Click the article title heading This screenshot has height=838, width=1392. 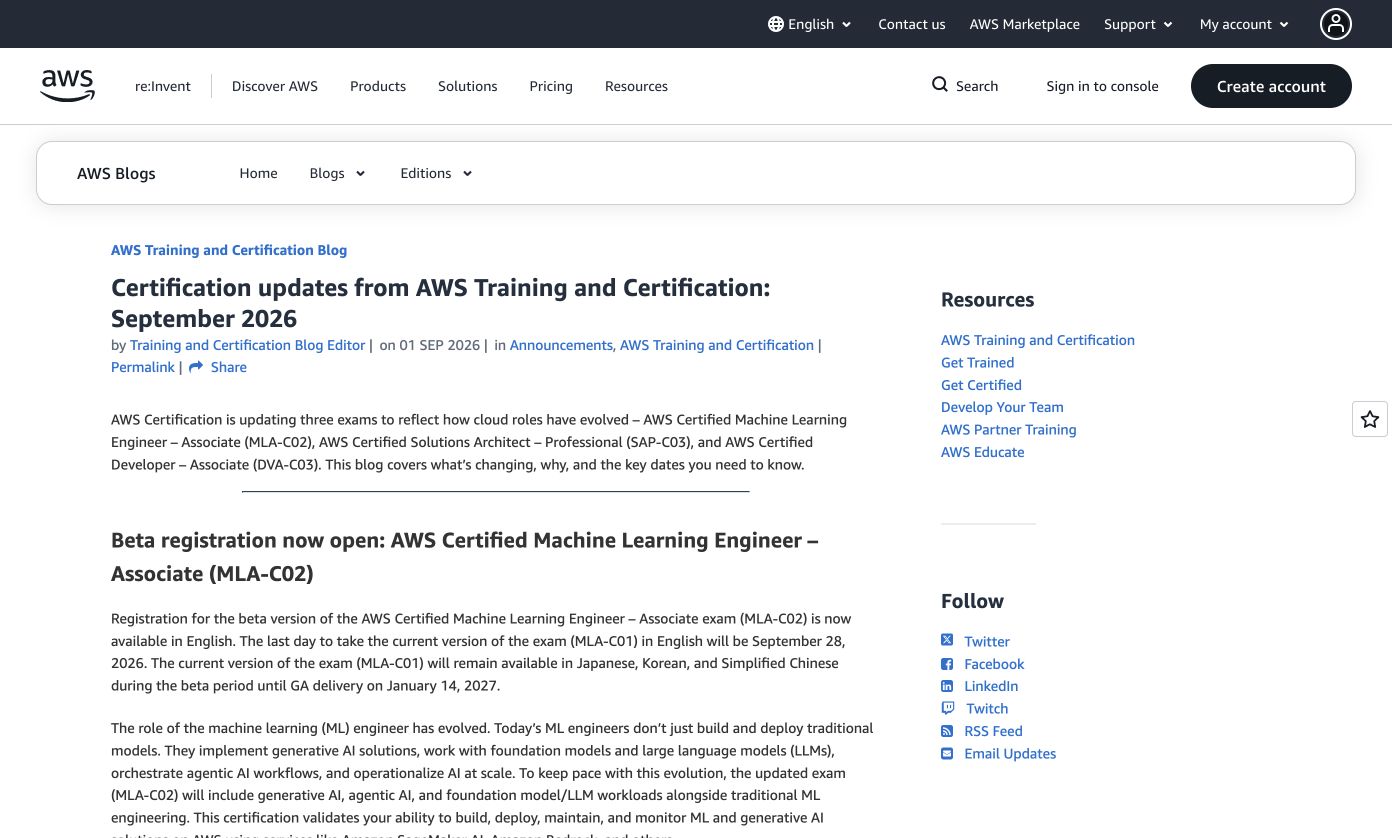click(x=441, y=303)
